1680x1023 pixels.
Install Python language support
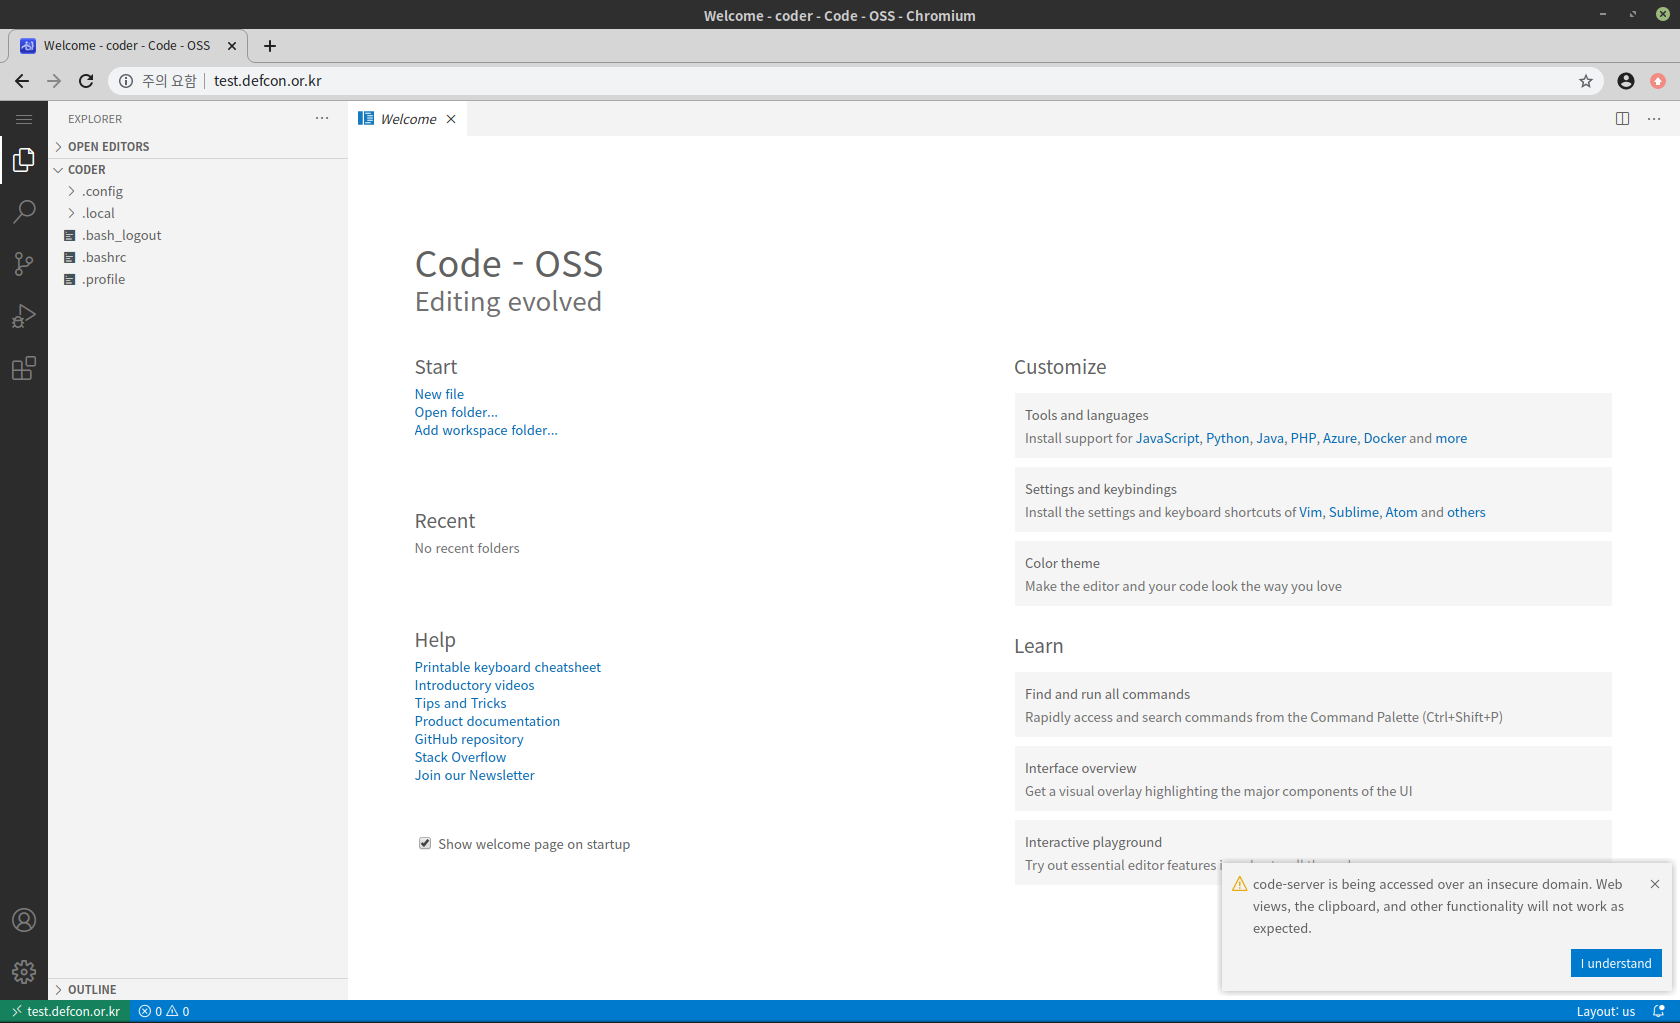(1227, 438)
